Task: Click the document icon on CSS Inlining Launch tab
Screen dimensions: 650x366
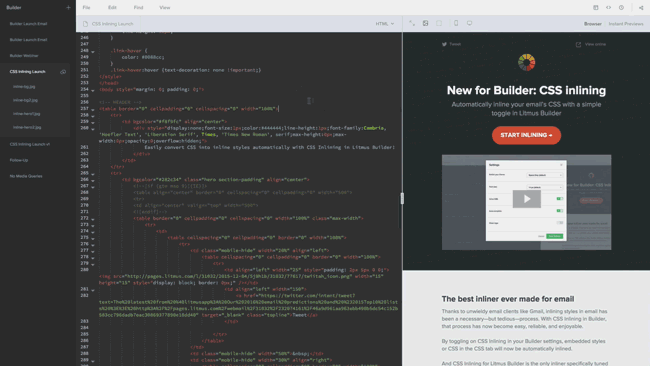Action: tap(85, 24)
